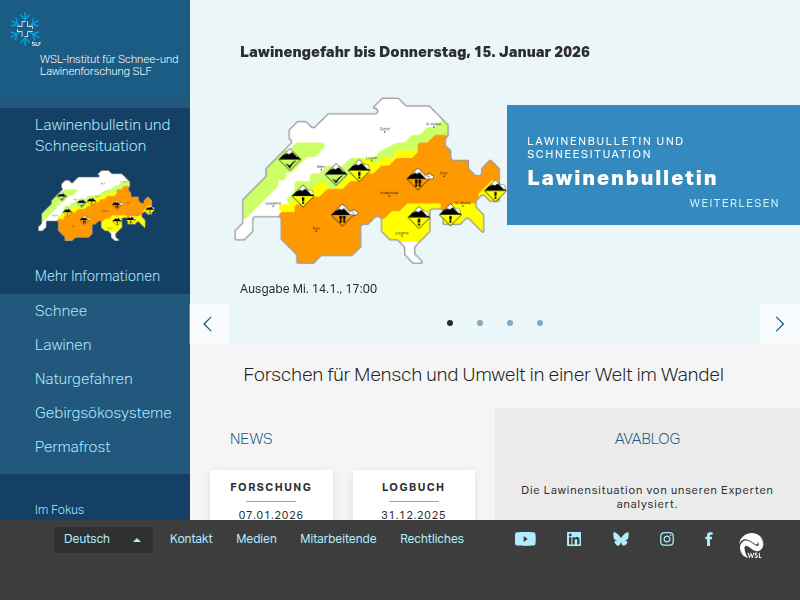Select the second carousel dot

coord(480,323)
